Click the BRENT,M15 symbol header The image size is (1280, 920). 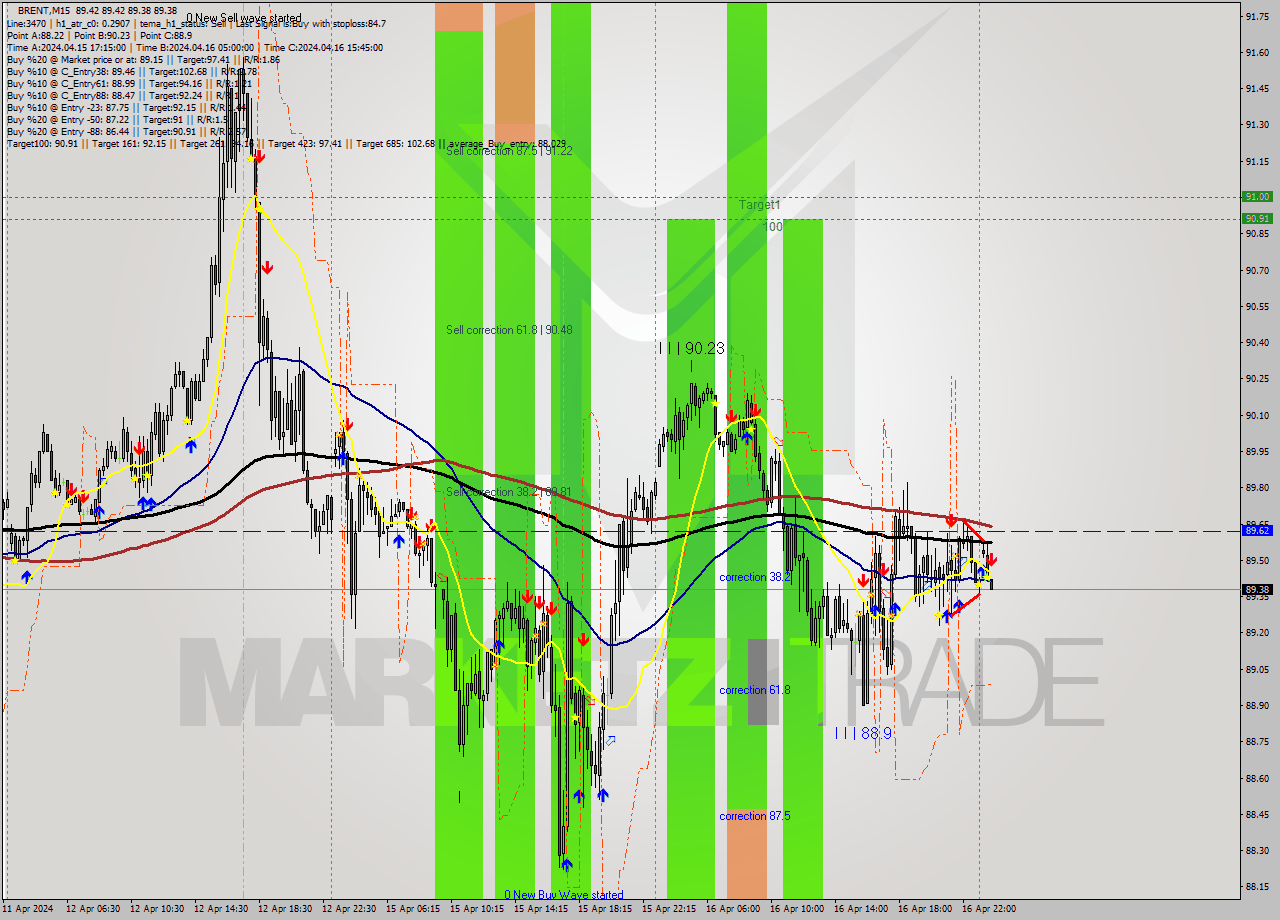(x=97, y=11)
